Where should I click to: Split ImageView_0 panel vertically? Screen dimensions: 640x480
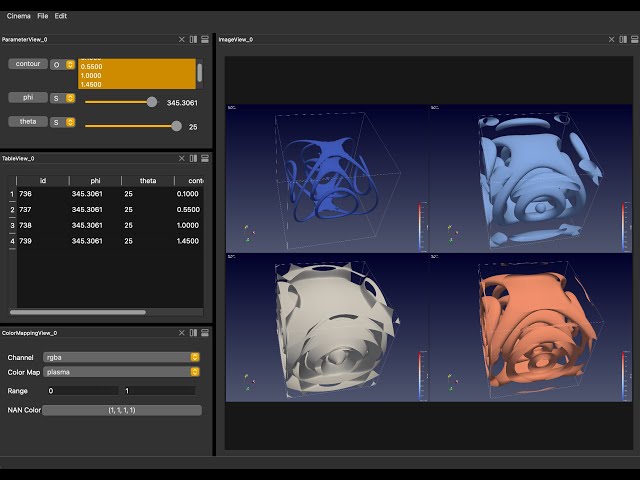(635, 39)
